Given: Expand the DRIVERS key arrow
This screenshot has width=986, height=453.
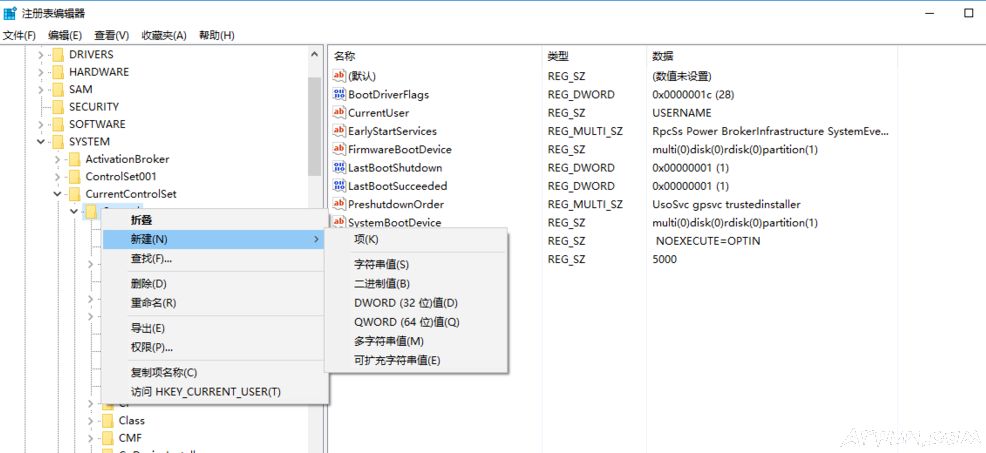Looking at the screenshot, I should pyautogui.click(x=41, y=55).
